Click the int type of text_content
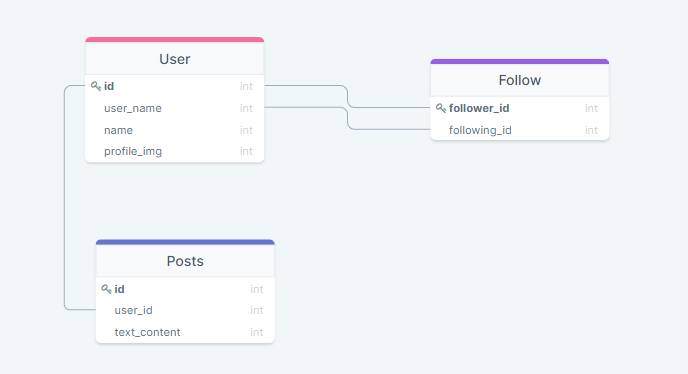 coord(257,332)
